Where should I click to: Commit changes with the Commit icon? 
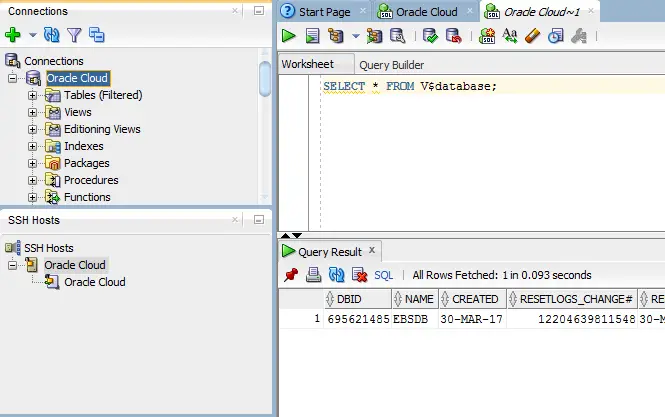(x=430, y=36)
